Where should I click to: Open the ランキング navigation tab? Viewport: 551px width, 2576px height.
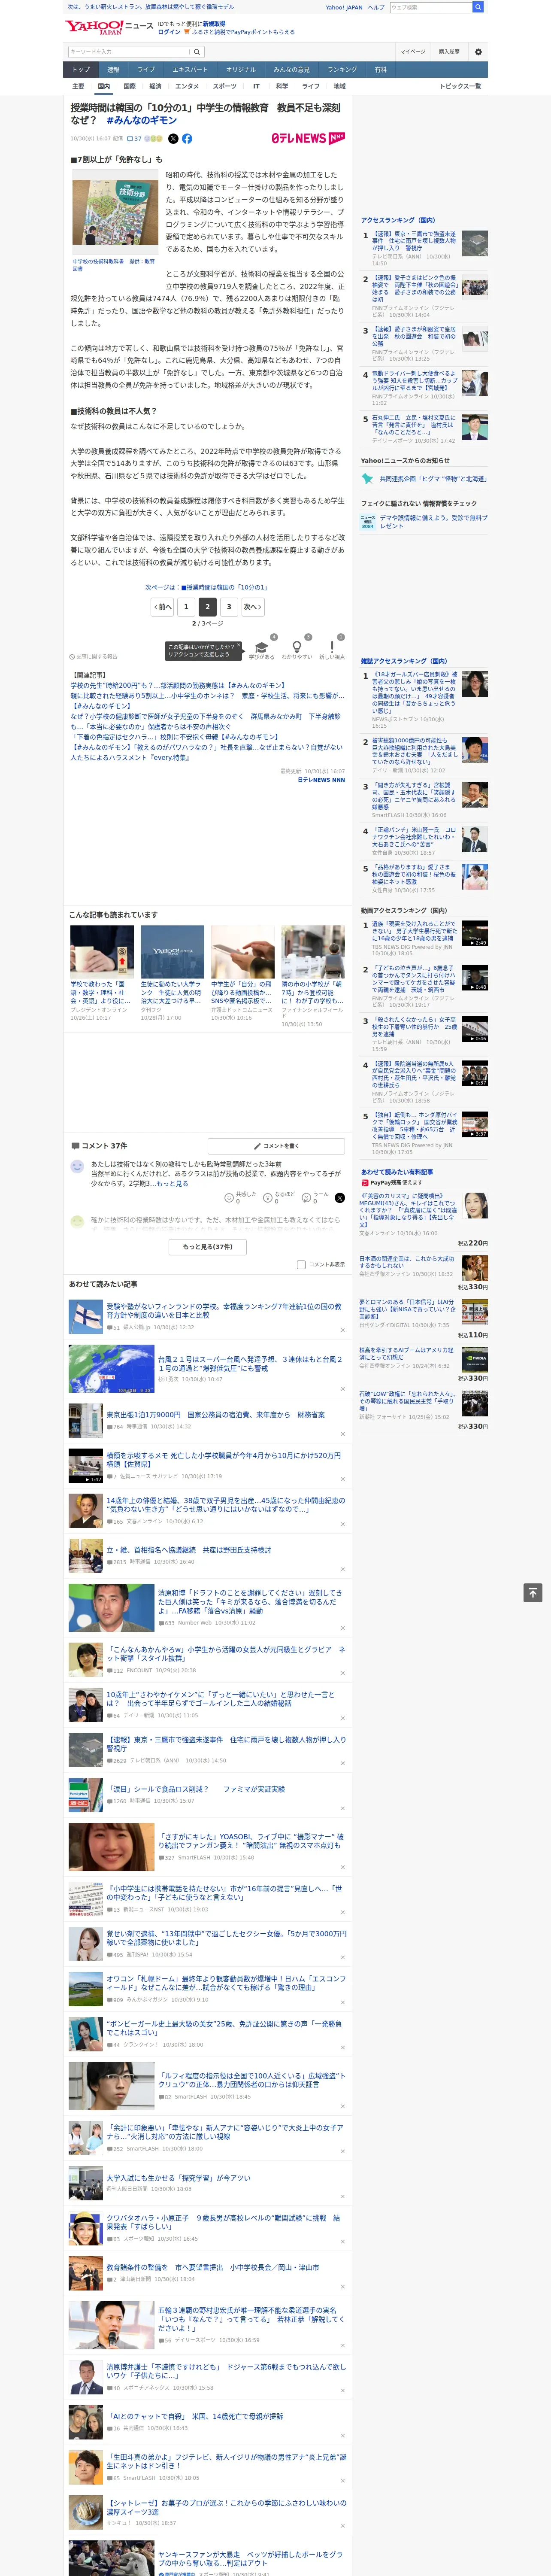point(342,70)
